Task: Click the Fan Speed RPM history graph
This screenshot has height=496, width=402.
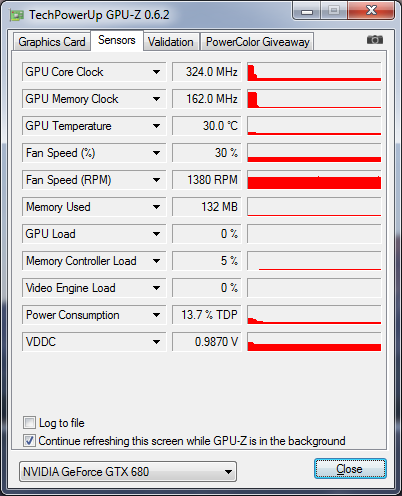Action: tap(314, 180)
